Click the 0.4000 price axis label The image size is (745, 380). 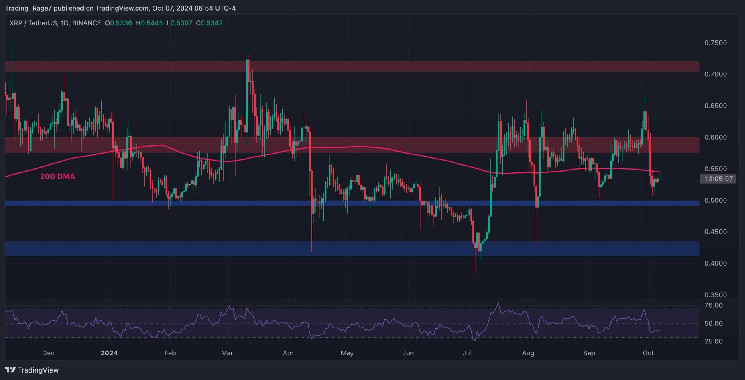716,263
